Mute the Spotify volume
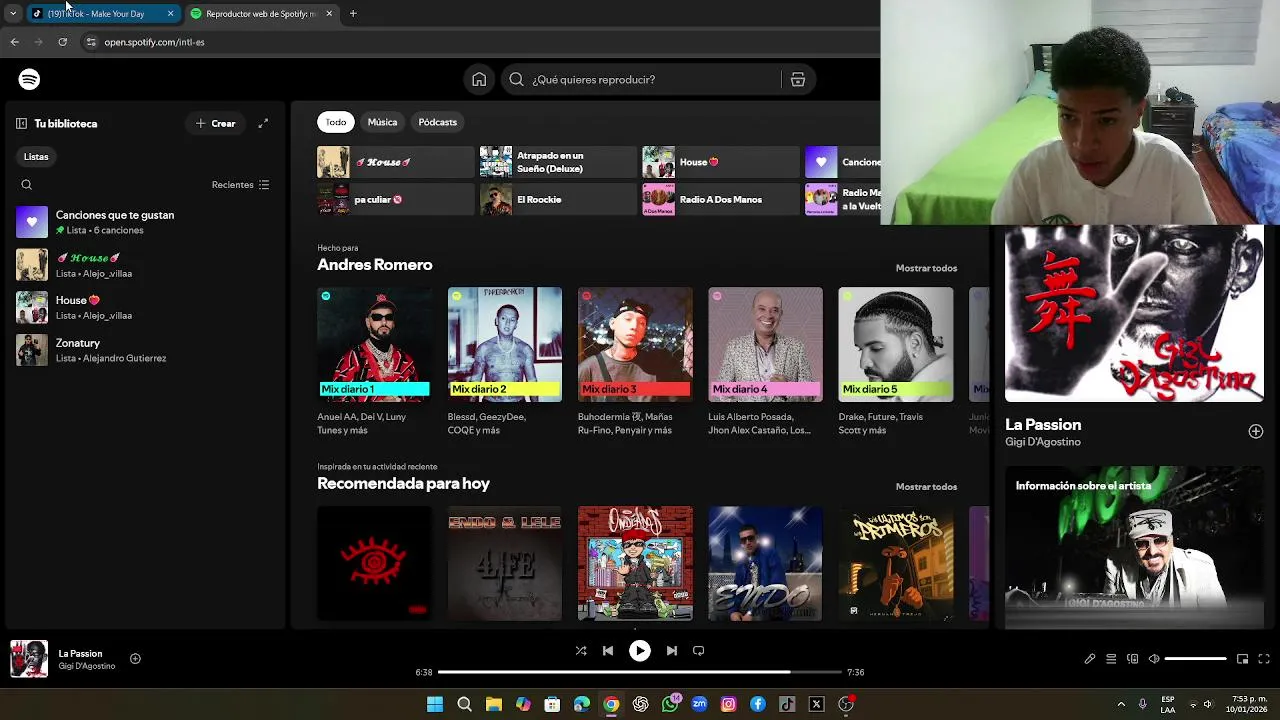 pyautogui.click(x=1154, y=659)
